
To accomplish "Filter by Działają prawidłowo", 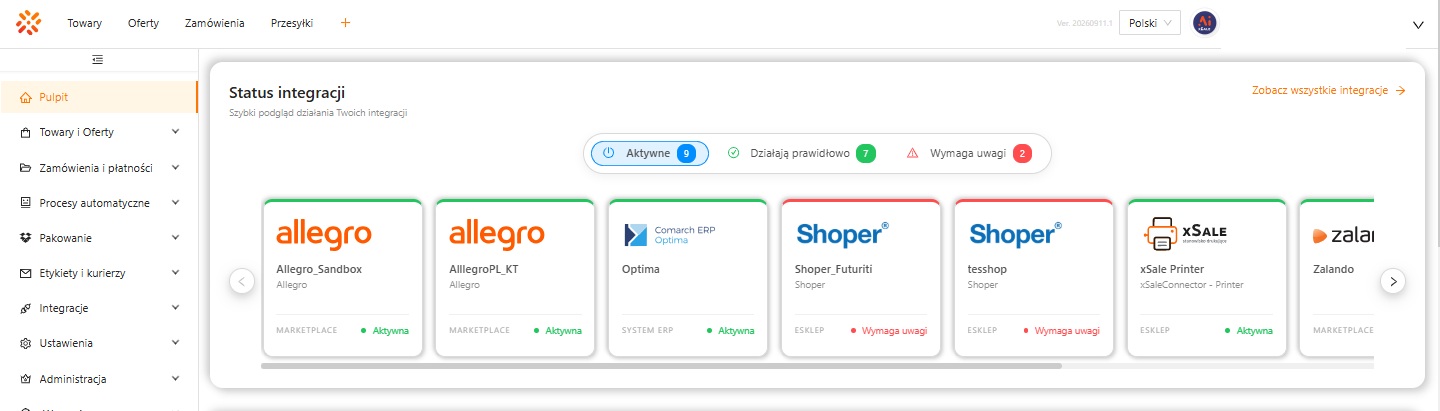I will point(801,153).
